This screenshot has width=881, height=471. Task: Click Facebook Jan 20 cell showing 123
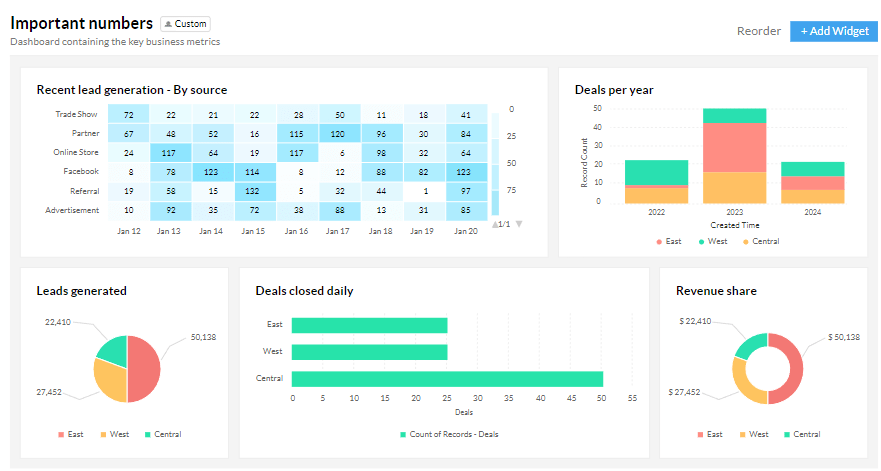coord(466,172)
